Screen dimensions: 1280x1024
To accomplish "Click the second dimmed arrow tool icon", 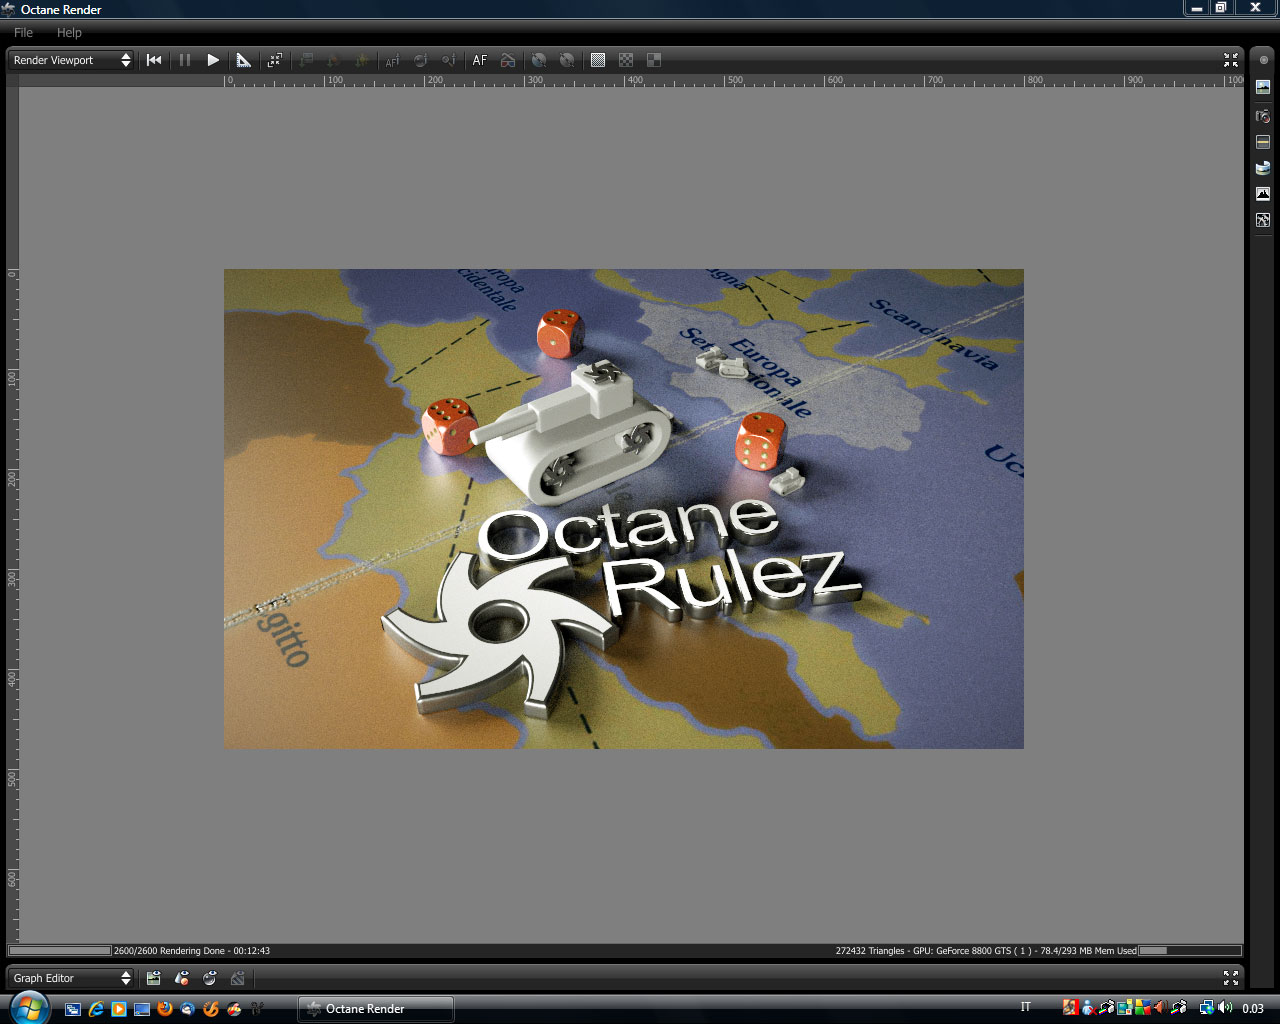I will coord(334,60).
